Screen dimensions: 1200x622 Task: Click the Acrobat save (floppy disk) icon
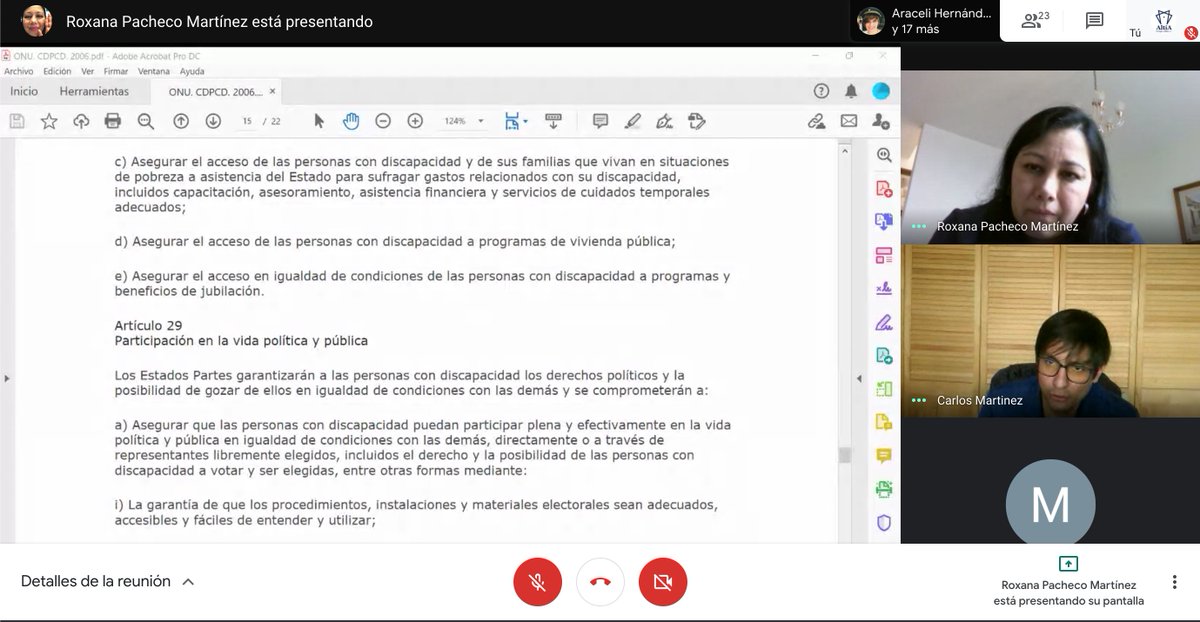click(x=17, y=121)
